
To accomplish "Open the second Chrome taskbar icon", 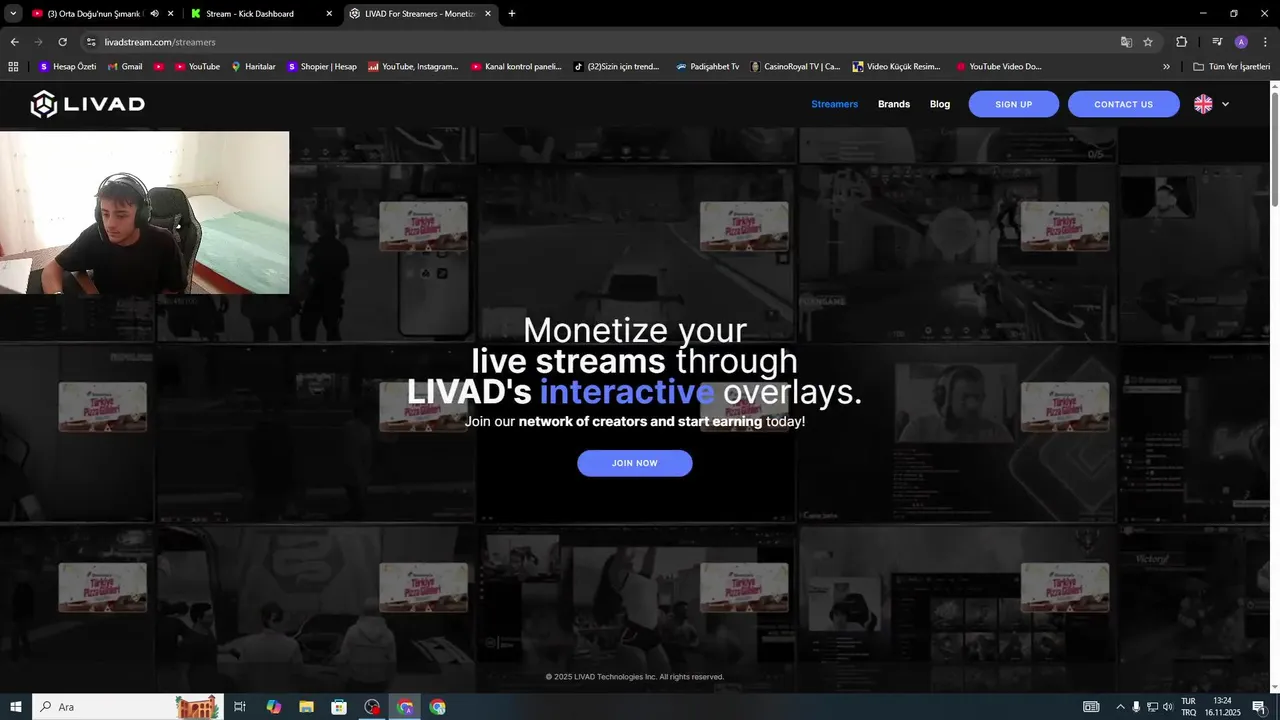I will click(x=437, y=707).
